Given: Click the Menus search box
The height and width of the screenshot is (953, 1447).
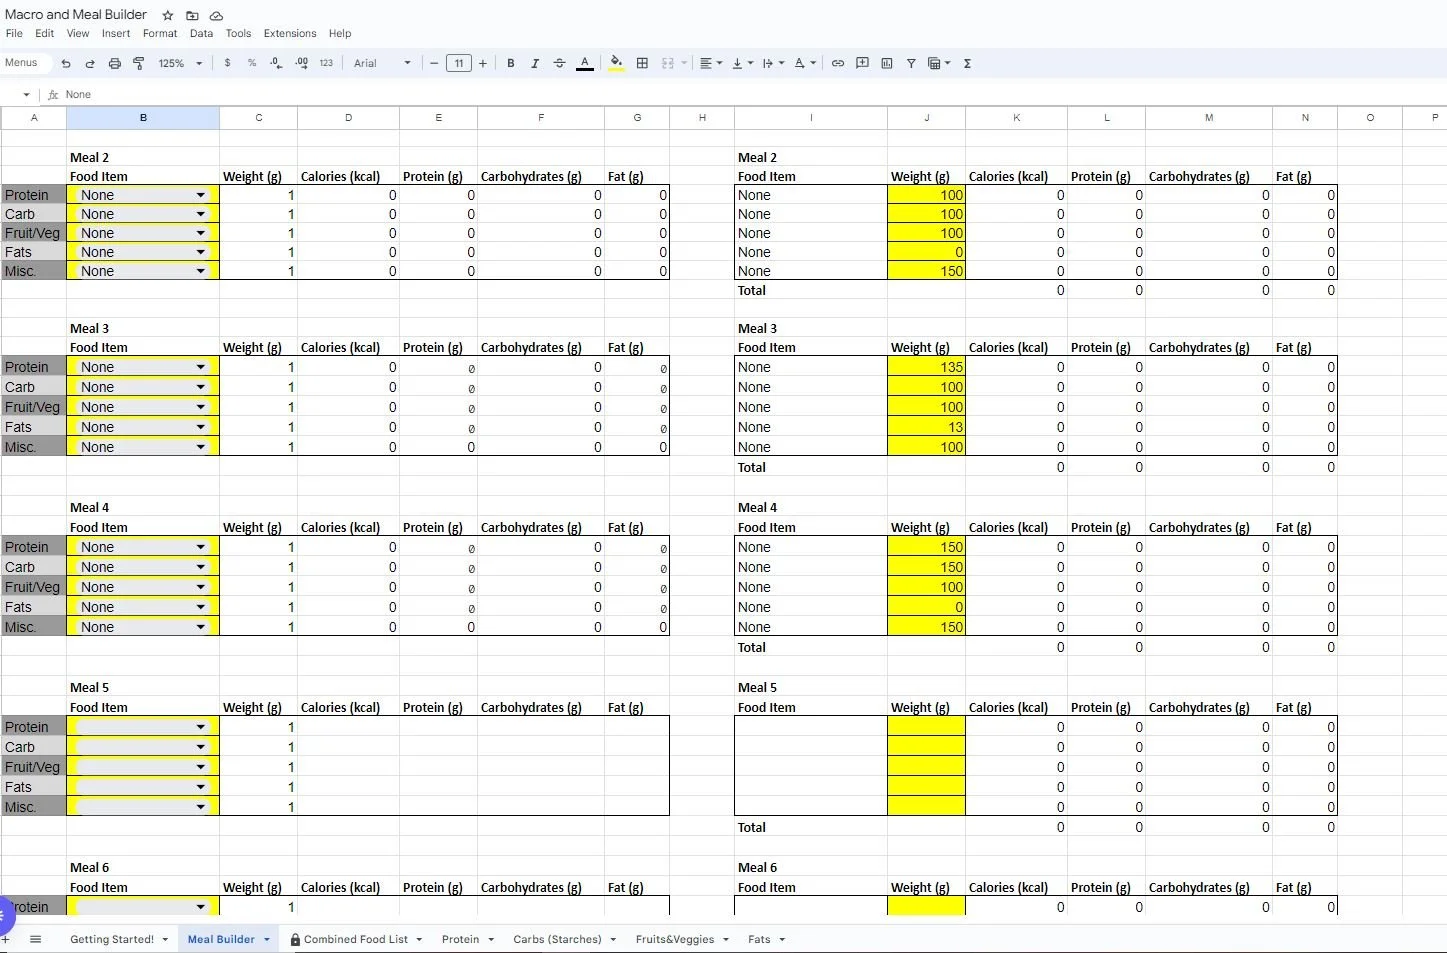Looking at the screenshot, I should click(x=22, y=63).
